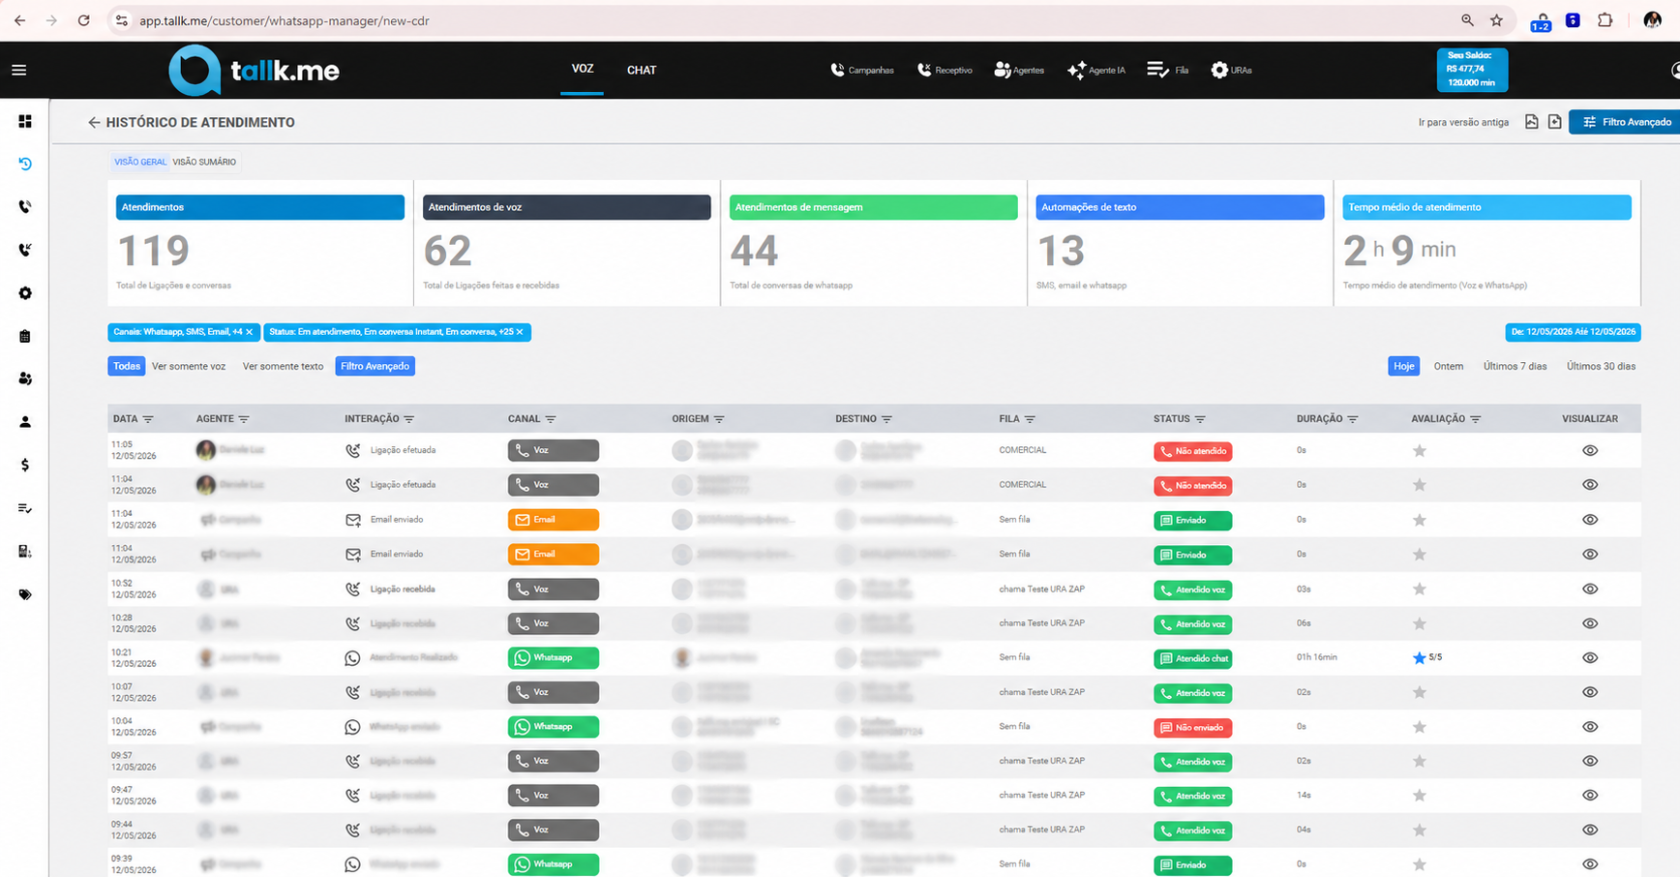Open Receptivo in top navigation

(x=945, y=70)
